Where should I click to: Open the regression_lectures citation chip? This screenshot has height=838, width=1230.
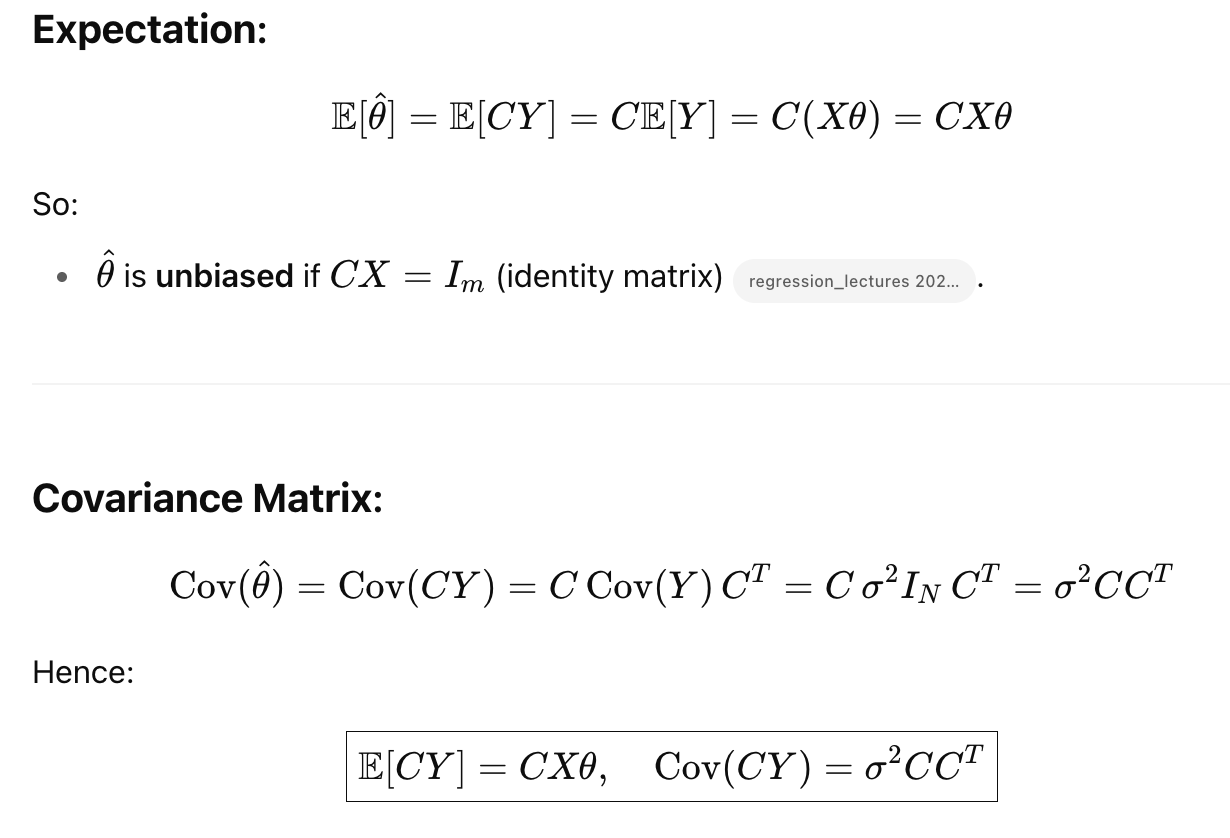pyautogui.click(x=854, y=281)
